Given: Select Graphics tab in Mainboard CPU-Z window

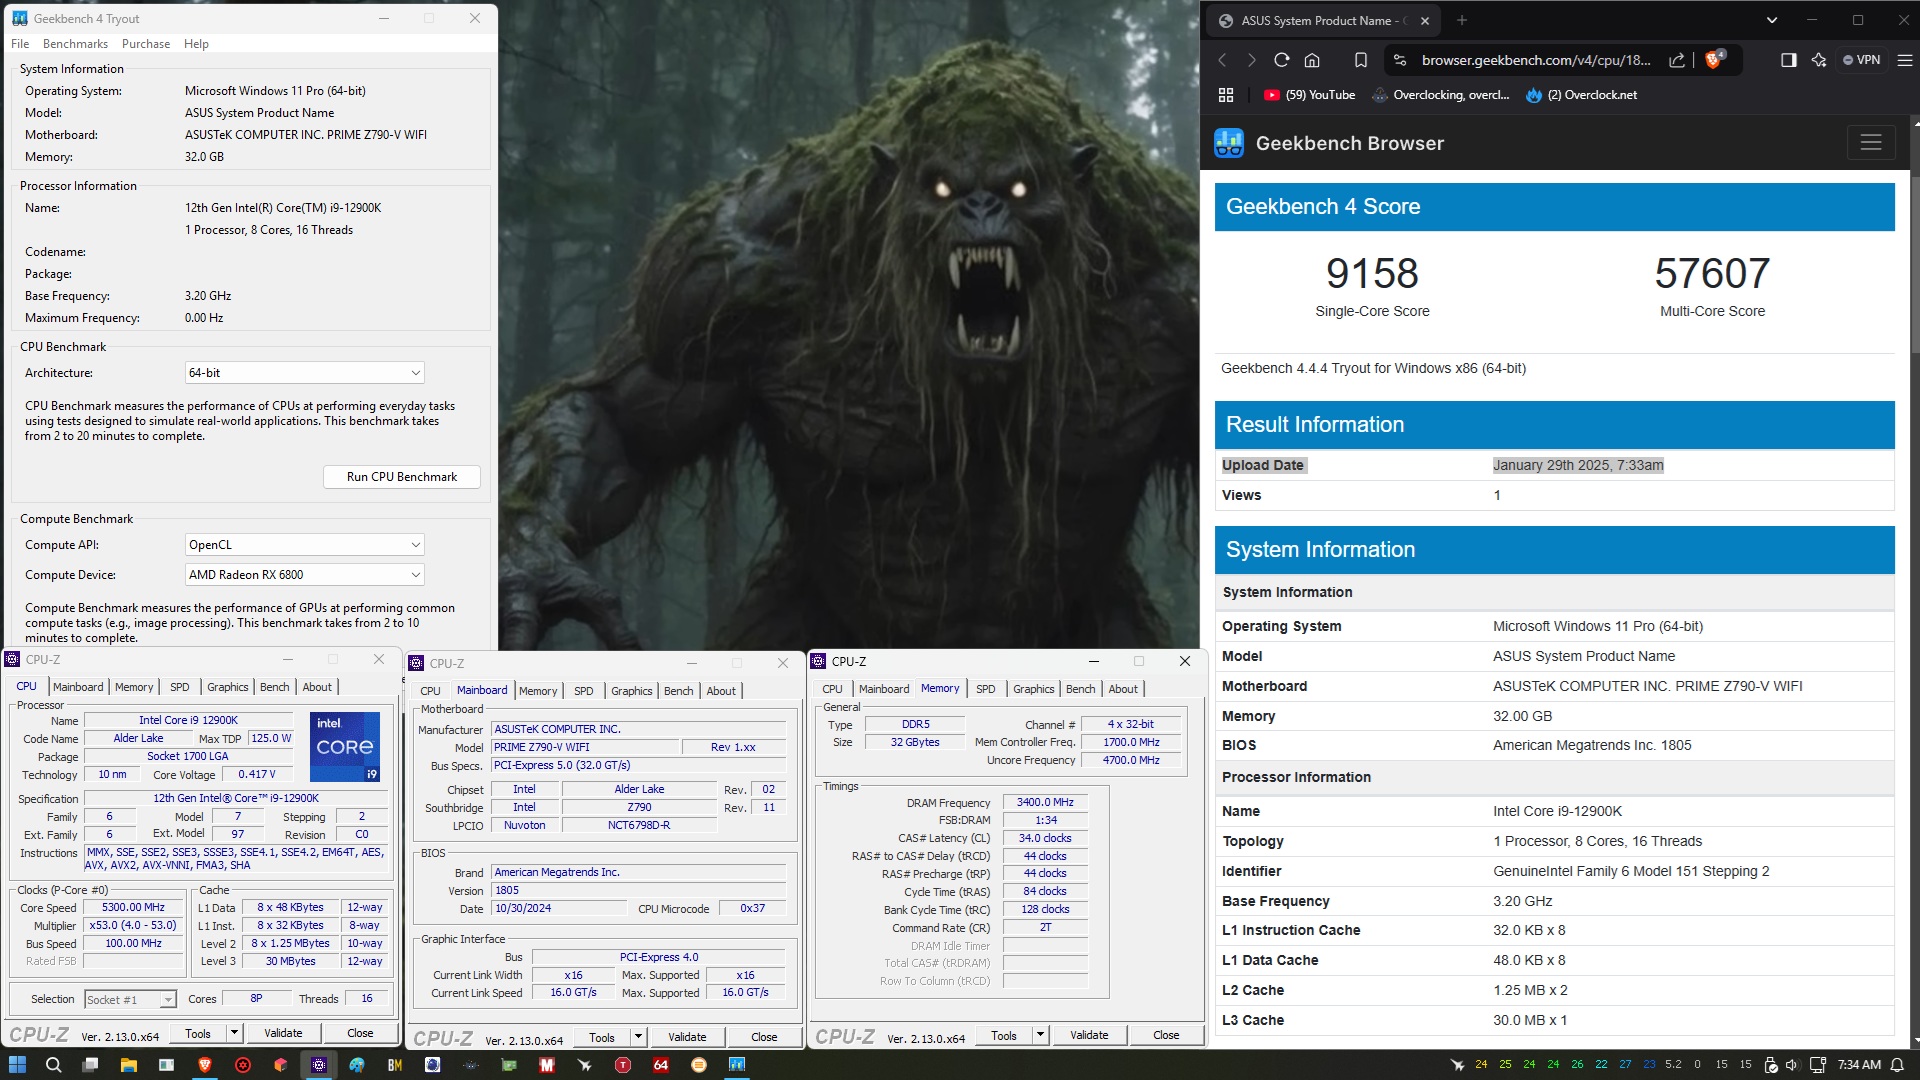Looking at the screenshot, I should (631, 691).
